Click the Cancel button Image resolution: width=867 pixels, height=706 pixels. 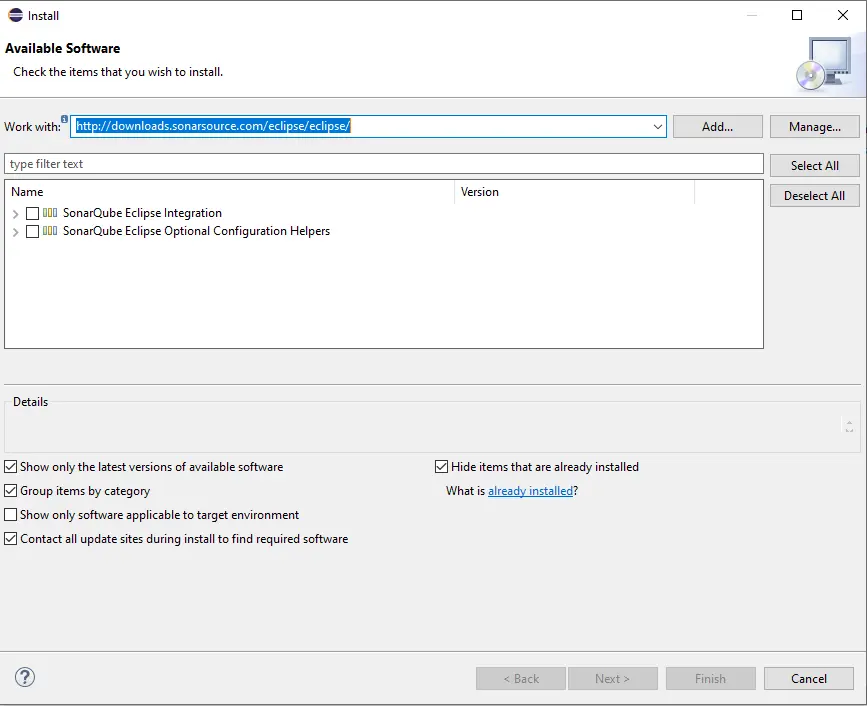coord(809,678)
